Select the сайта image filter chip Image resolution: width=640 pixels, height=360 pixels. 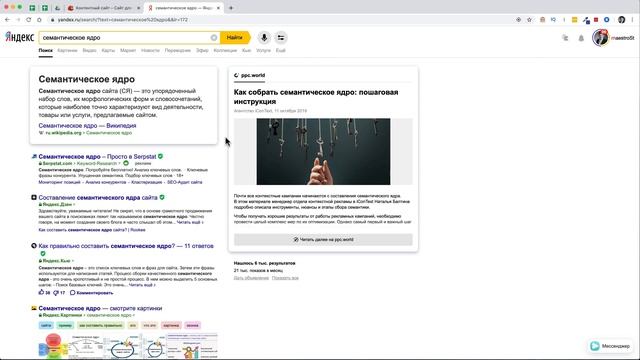point(46,325)
